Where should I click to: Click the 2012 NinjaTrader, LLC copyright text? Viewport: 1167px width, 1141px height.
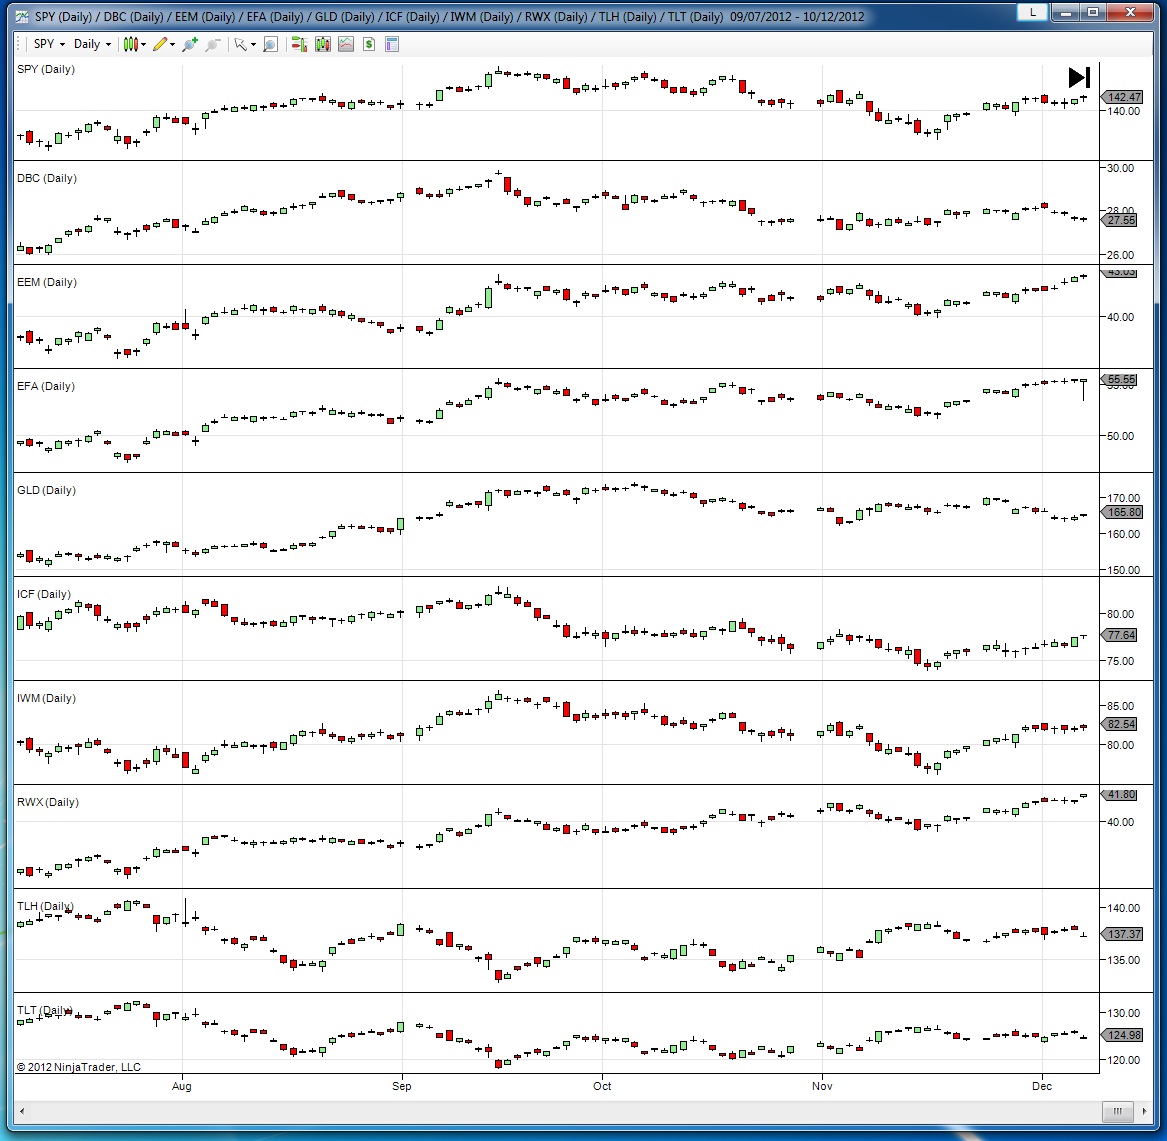pyautogui.click(x=79, y=1067)
